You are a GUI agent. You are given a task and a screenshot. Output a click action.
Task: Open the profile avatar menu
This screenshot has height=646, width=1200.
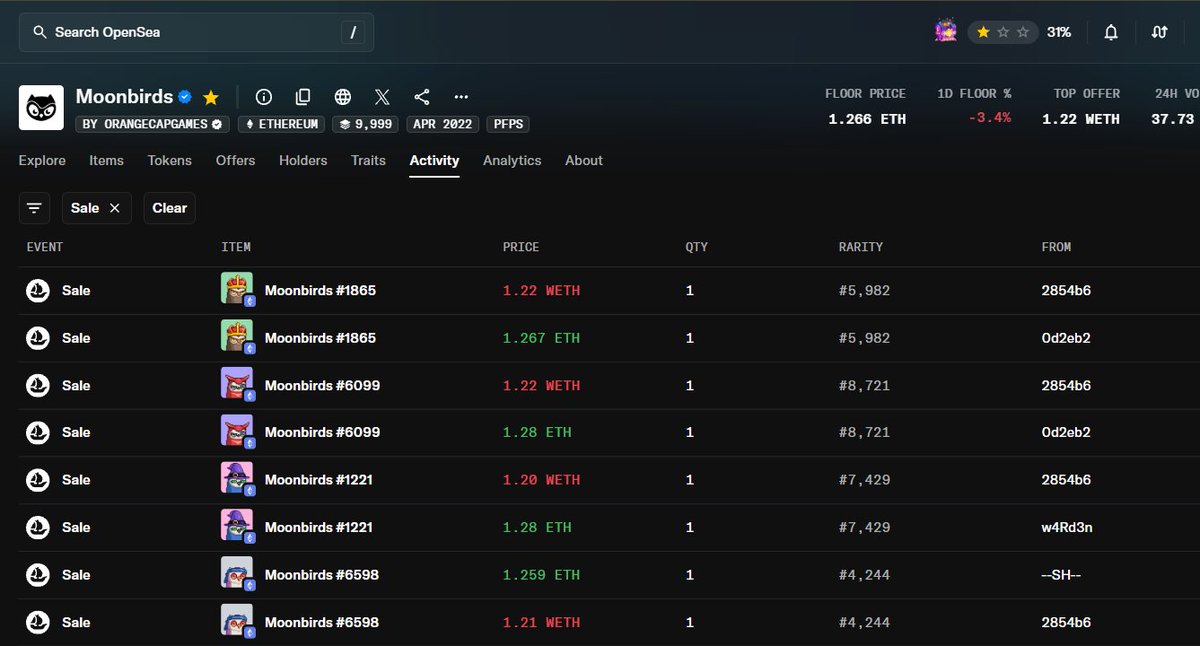pyautogui.click(x=945, y=32)
